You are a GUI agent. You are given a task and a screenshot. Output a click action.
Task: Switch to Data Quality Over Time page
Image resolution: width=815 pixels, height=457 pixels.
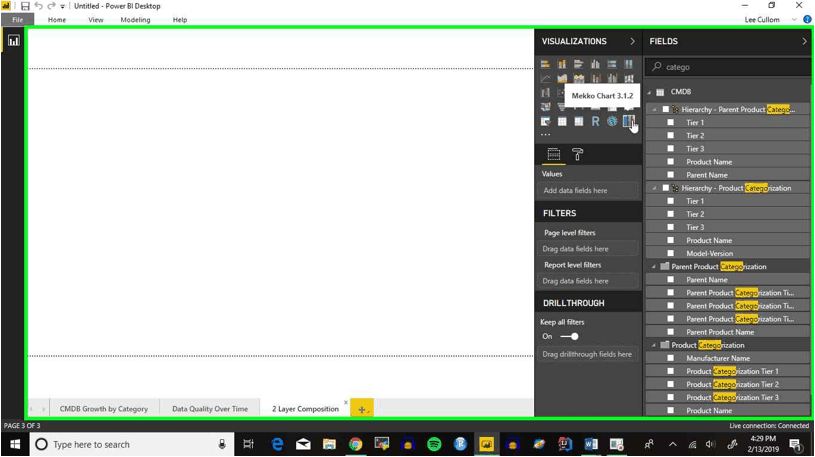210,409
